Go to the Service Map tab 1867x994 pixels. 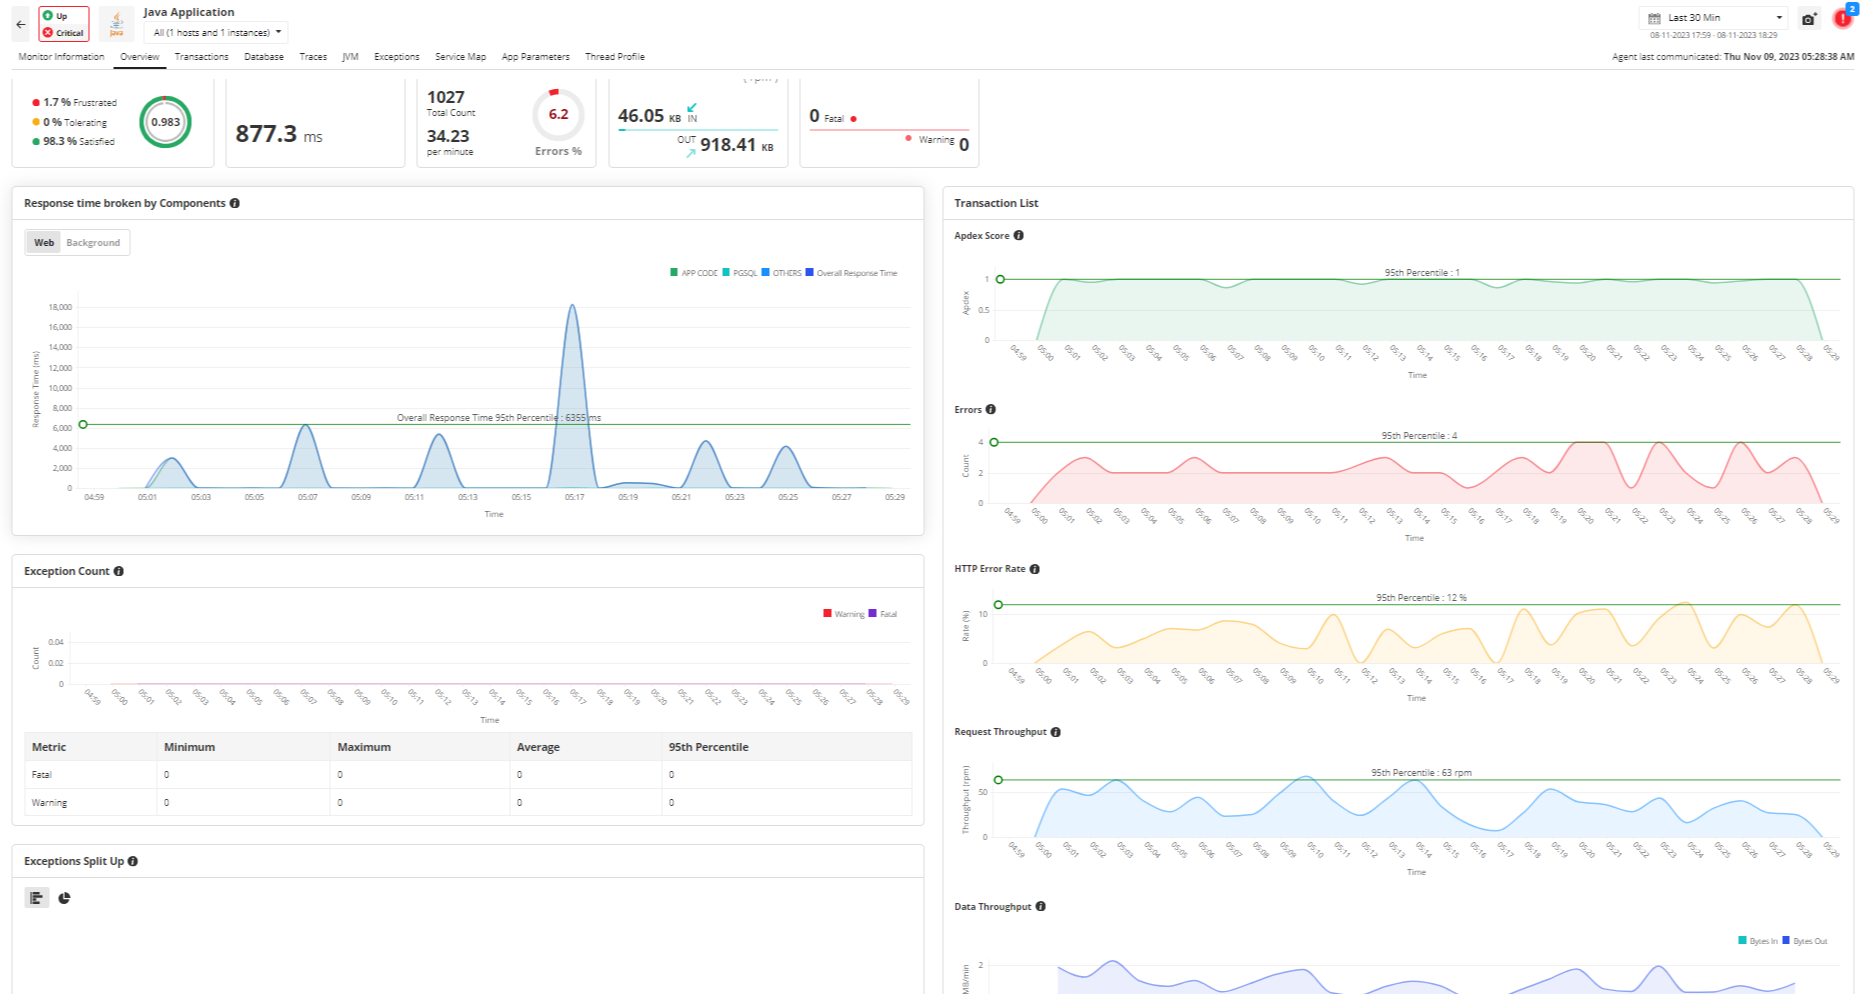[460, 57]
